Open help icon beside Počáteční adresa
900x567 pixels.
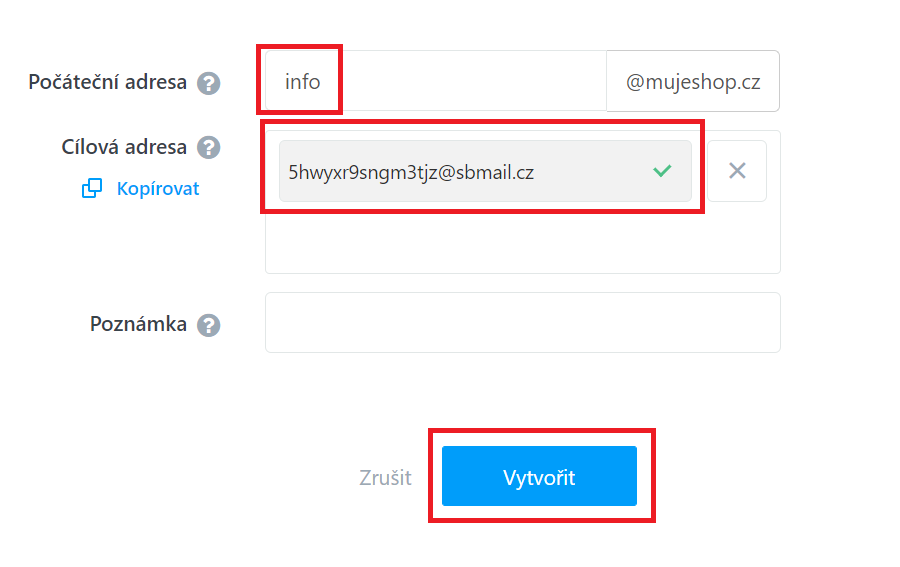point(209,83)
